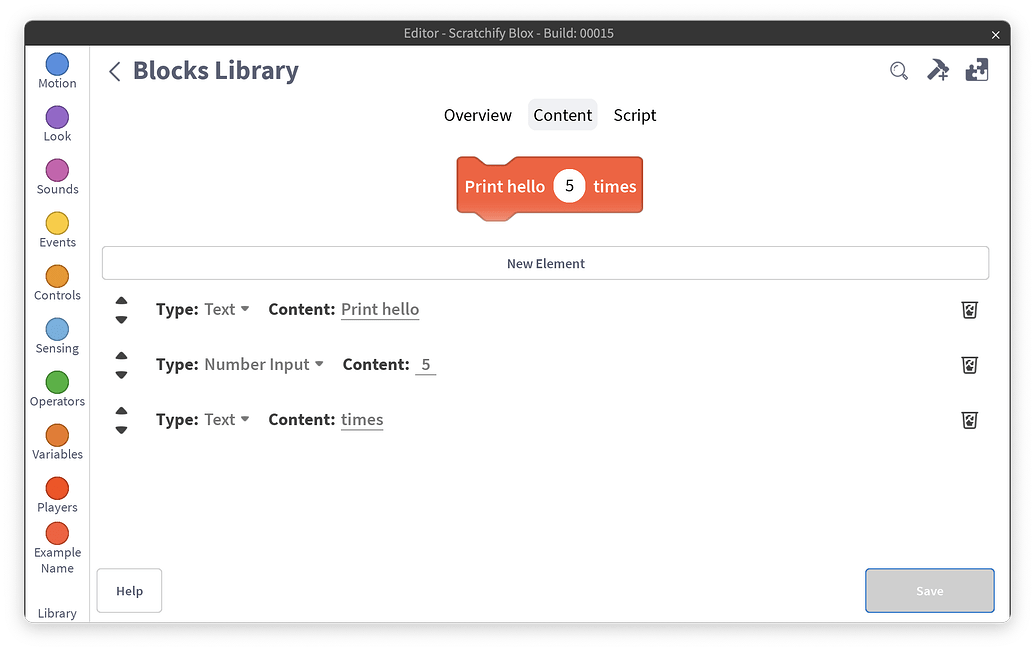Image resolution: width=1035 pixels, height=651 pixels.
Task: Switch to the Script tab
Action: (x=634, y=115)
